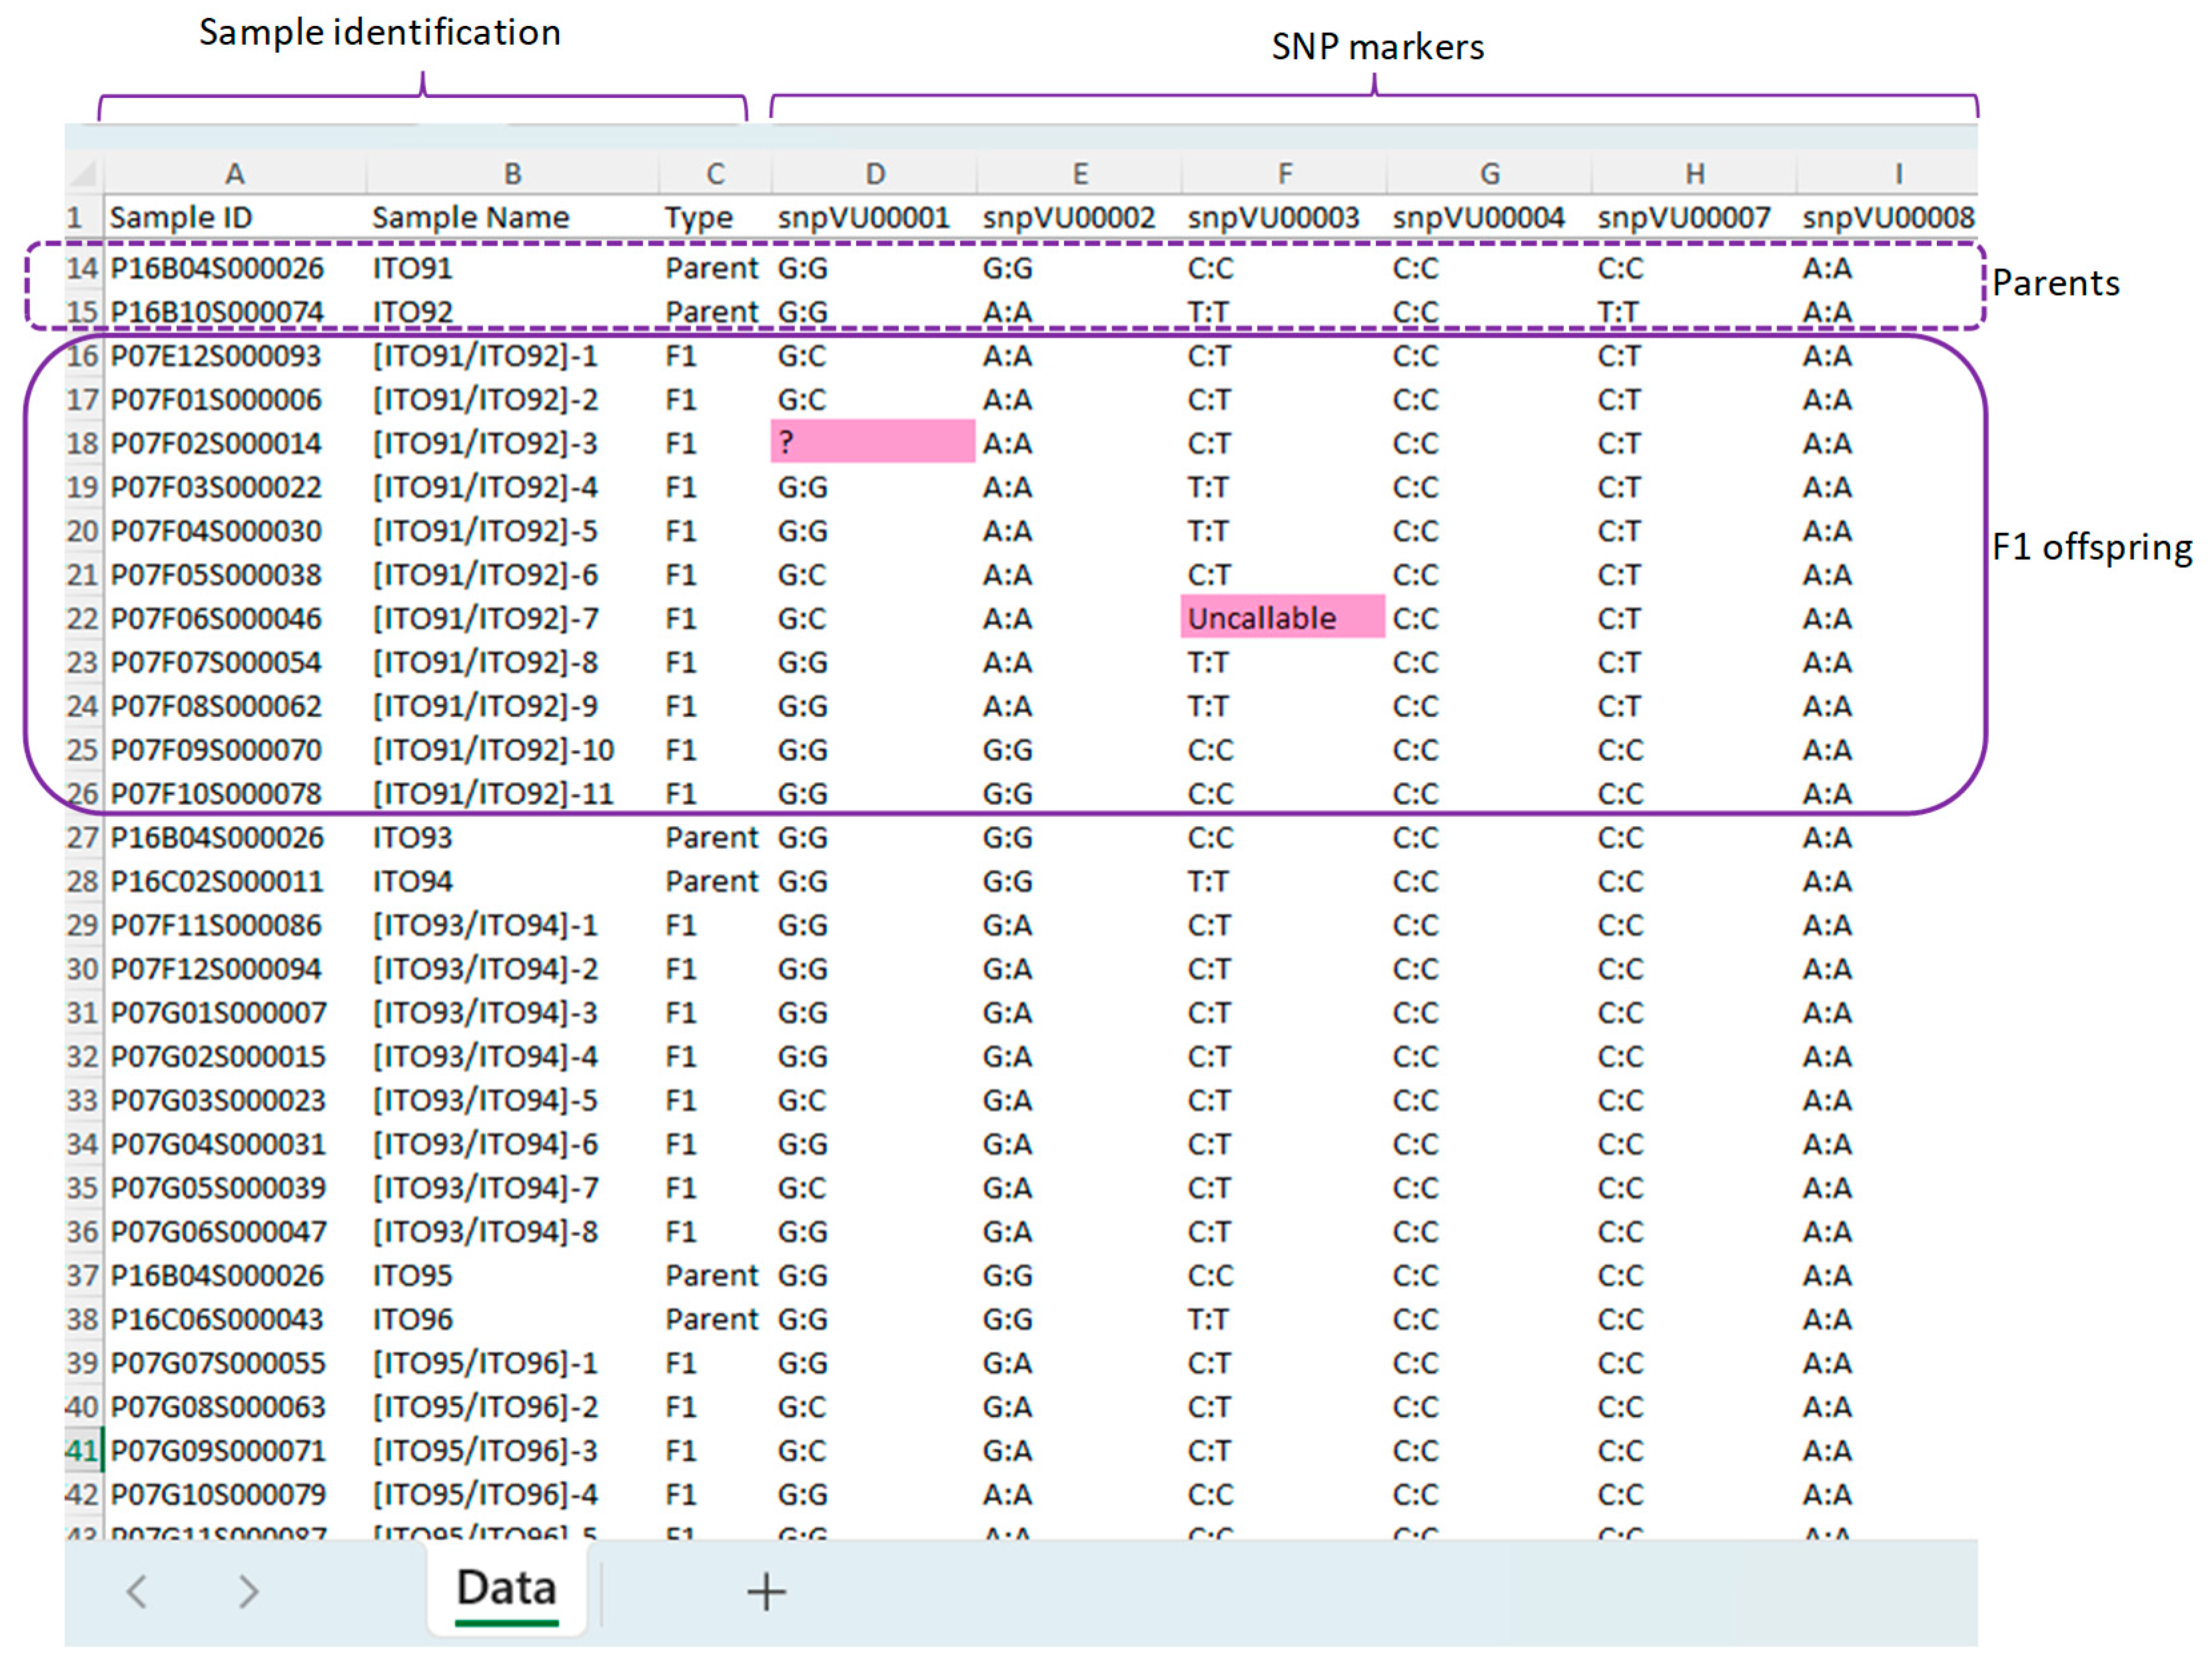Select column G header
The image size is (2212, 1667).
tap(1490, 174)
